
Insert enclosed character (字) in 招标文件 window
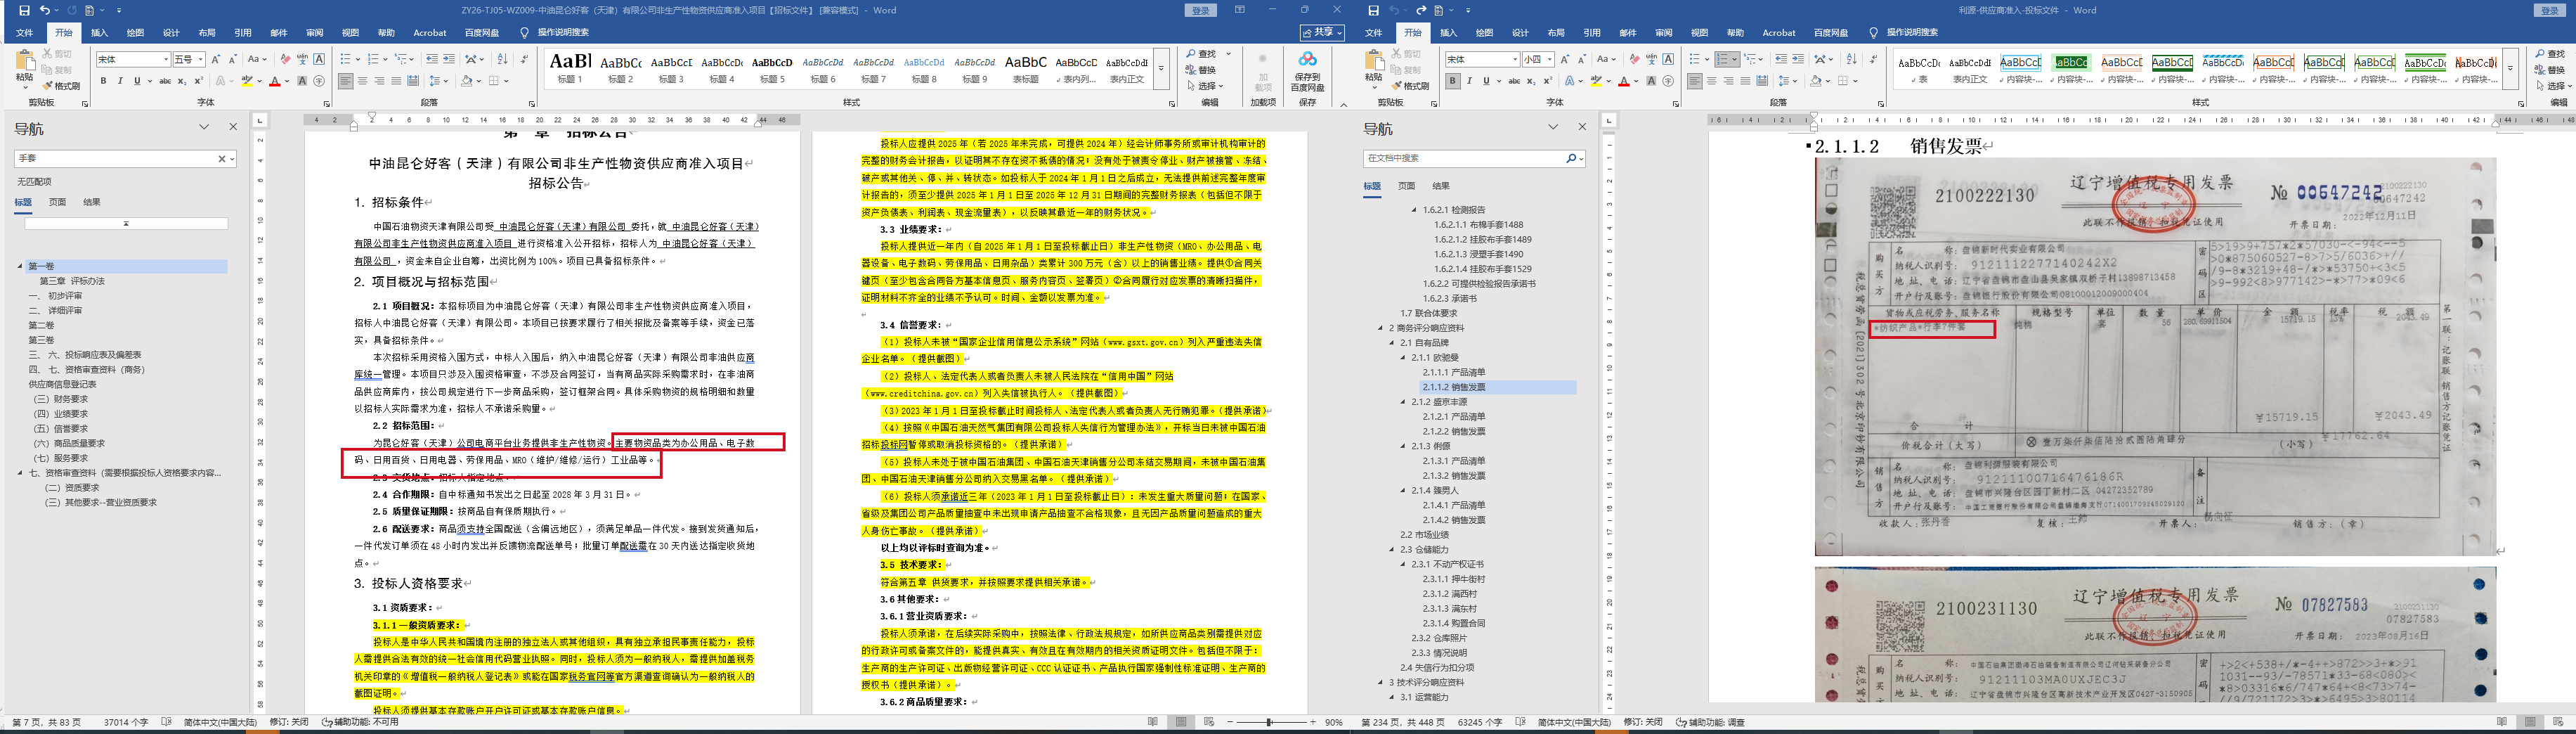(x=319, y=81)
